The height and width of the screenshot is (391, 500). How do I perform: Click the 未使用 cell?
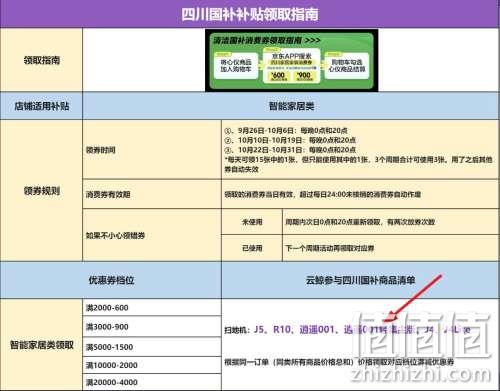(x=252, y=222)
